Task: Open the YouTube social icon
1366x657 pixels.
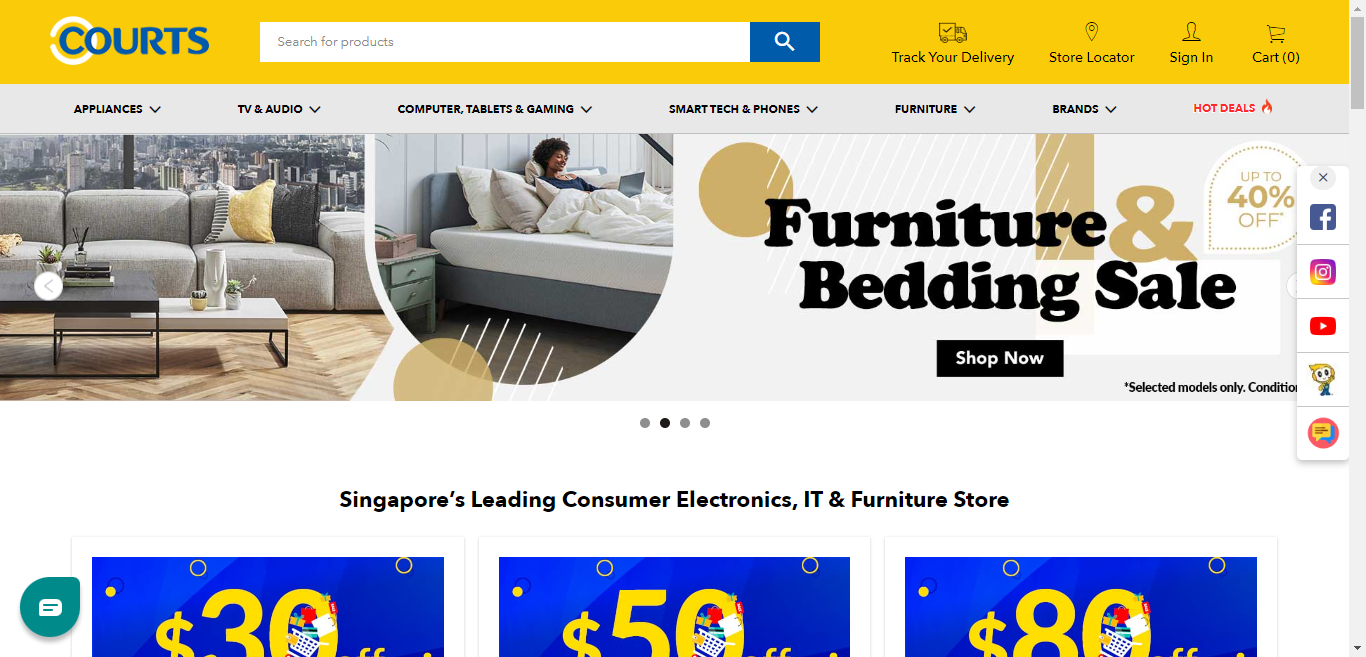Action: pyautogui.click(x=1323, y=326)
